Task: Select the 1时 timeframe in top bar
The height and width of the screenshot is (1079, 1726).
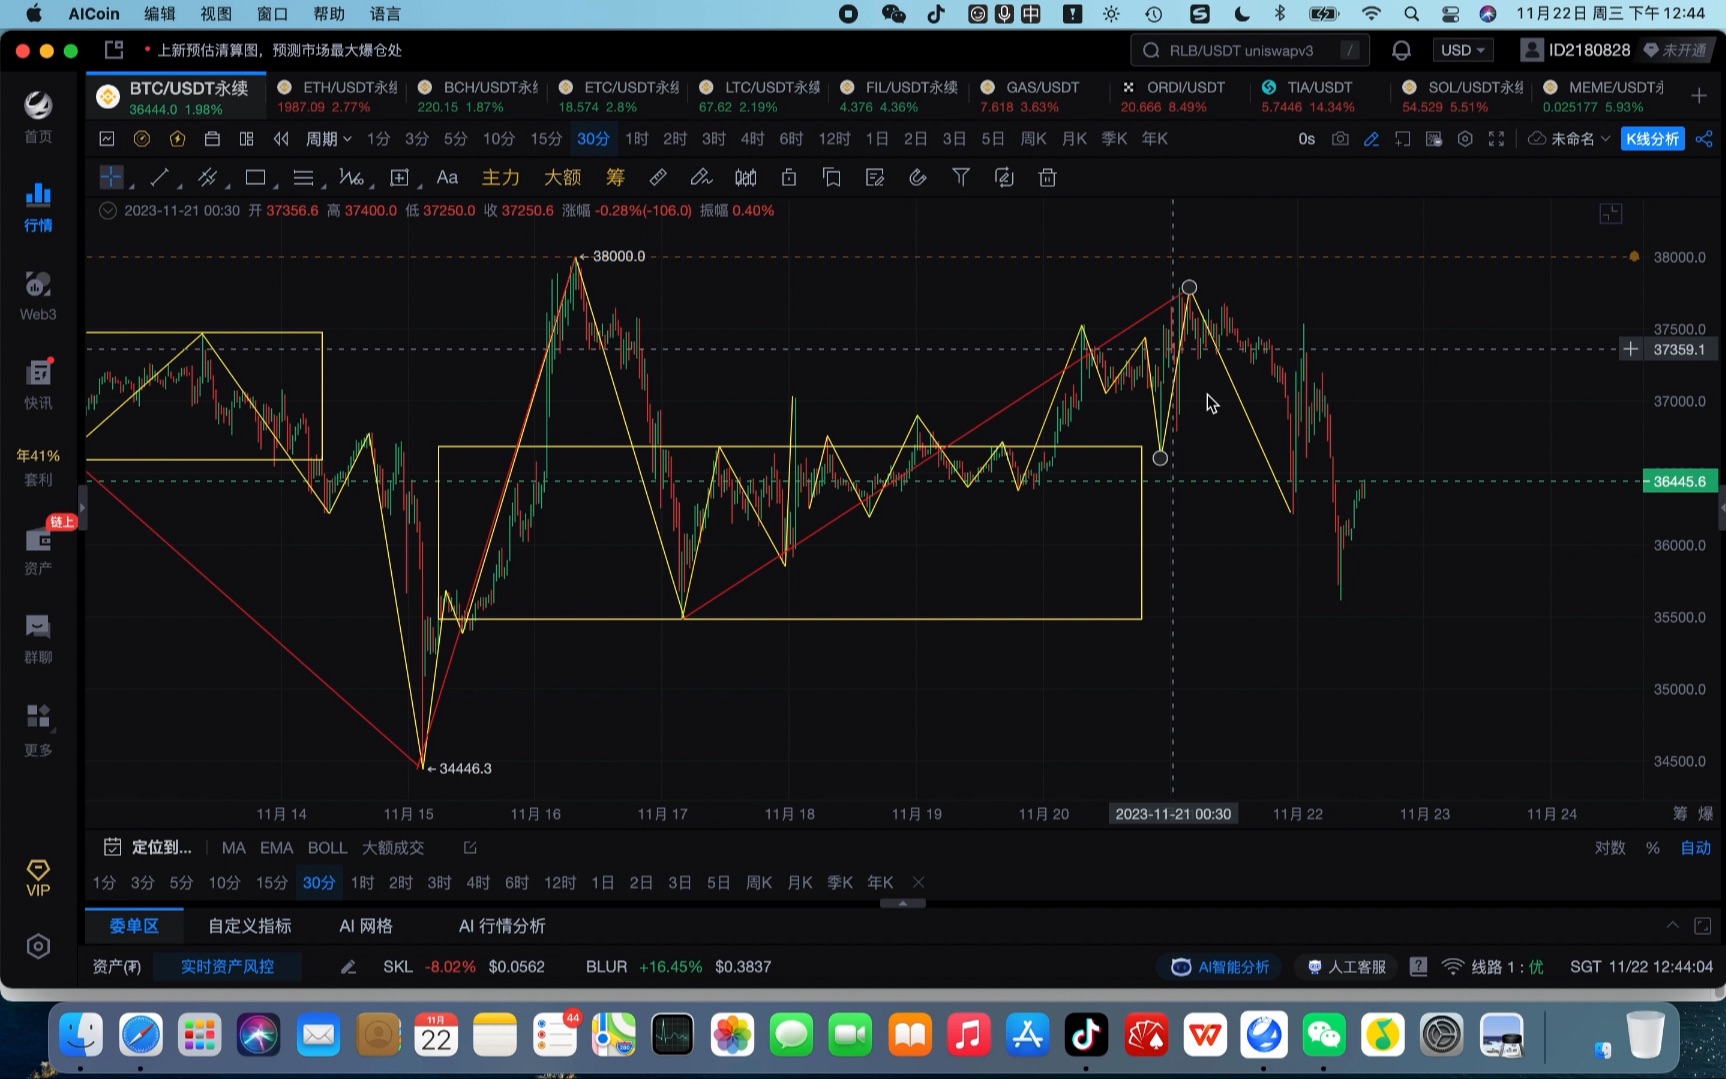Action: pos(637,139)
